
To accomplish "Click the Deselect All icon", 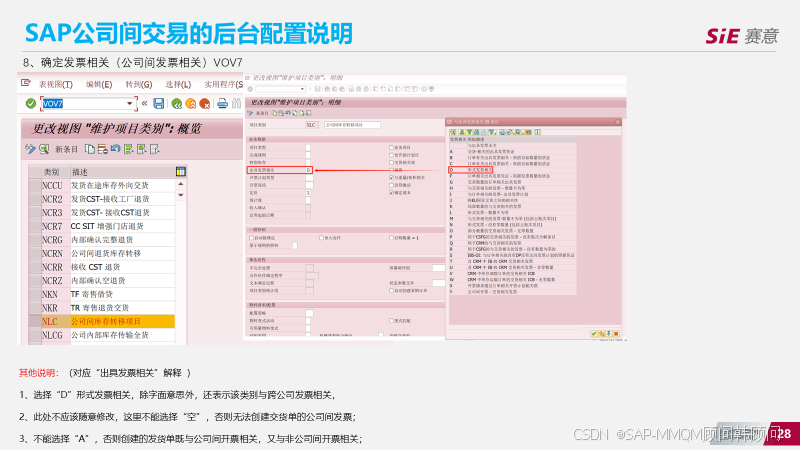I will pyautogui.click(x=155, y=149).
